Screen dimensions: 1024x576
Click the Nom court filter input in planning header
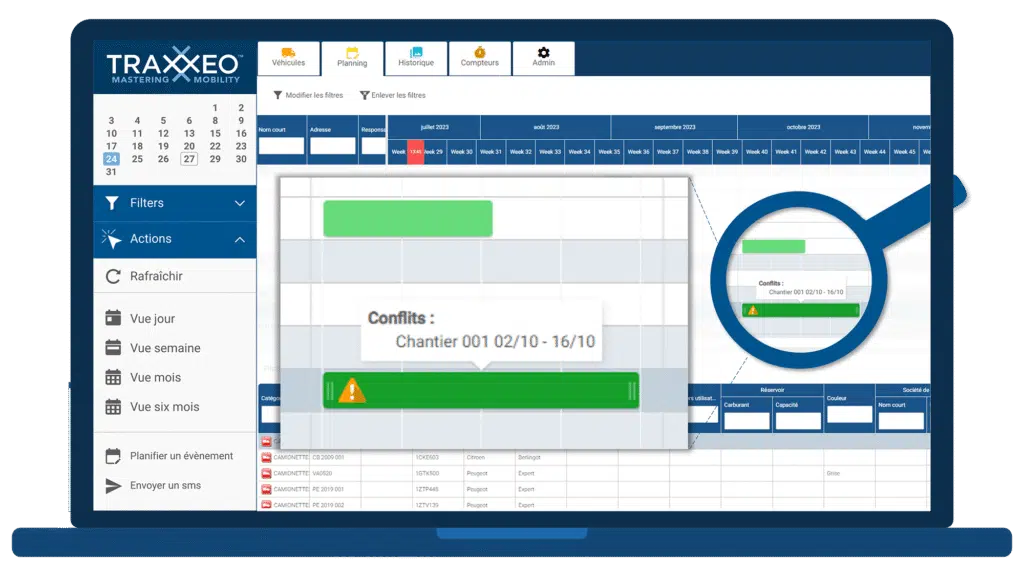click(281, 146)
